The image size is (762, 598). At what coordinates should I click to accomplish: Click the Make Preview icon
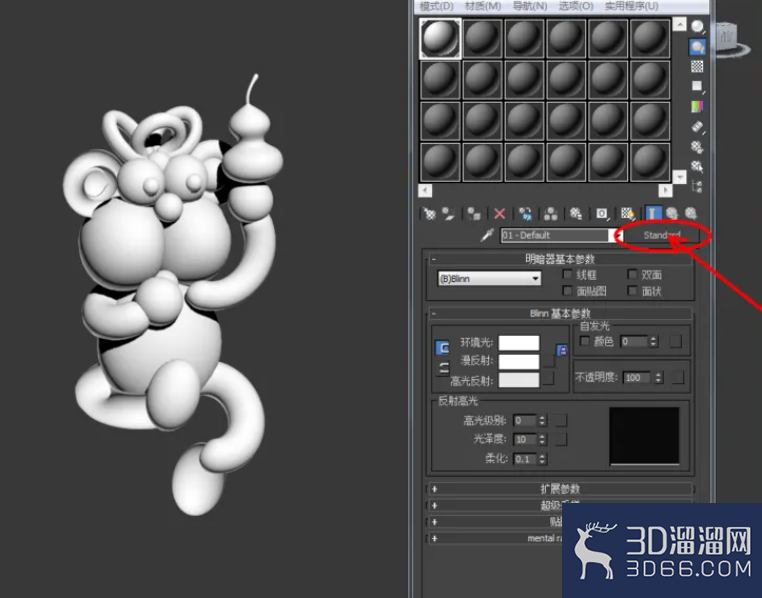pyautogui.click(x=697, y=127)
